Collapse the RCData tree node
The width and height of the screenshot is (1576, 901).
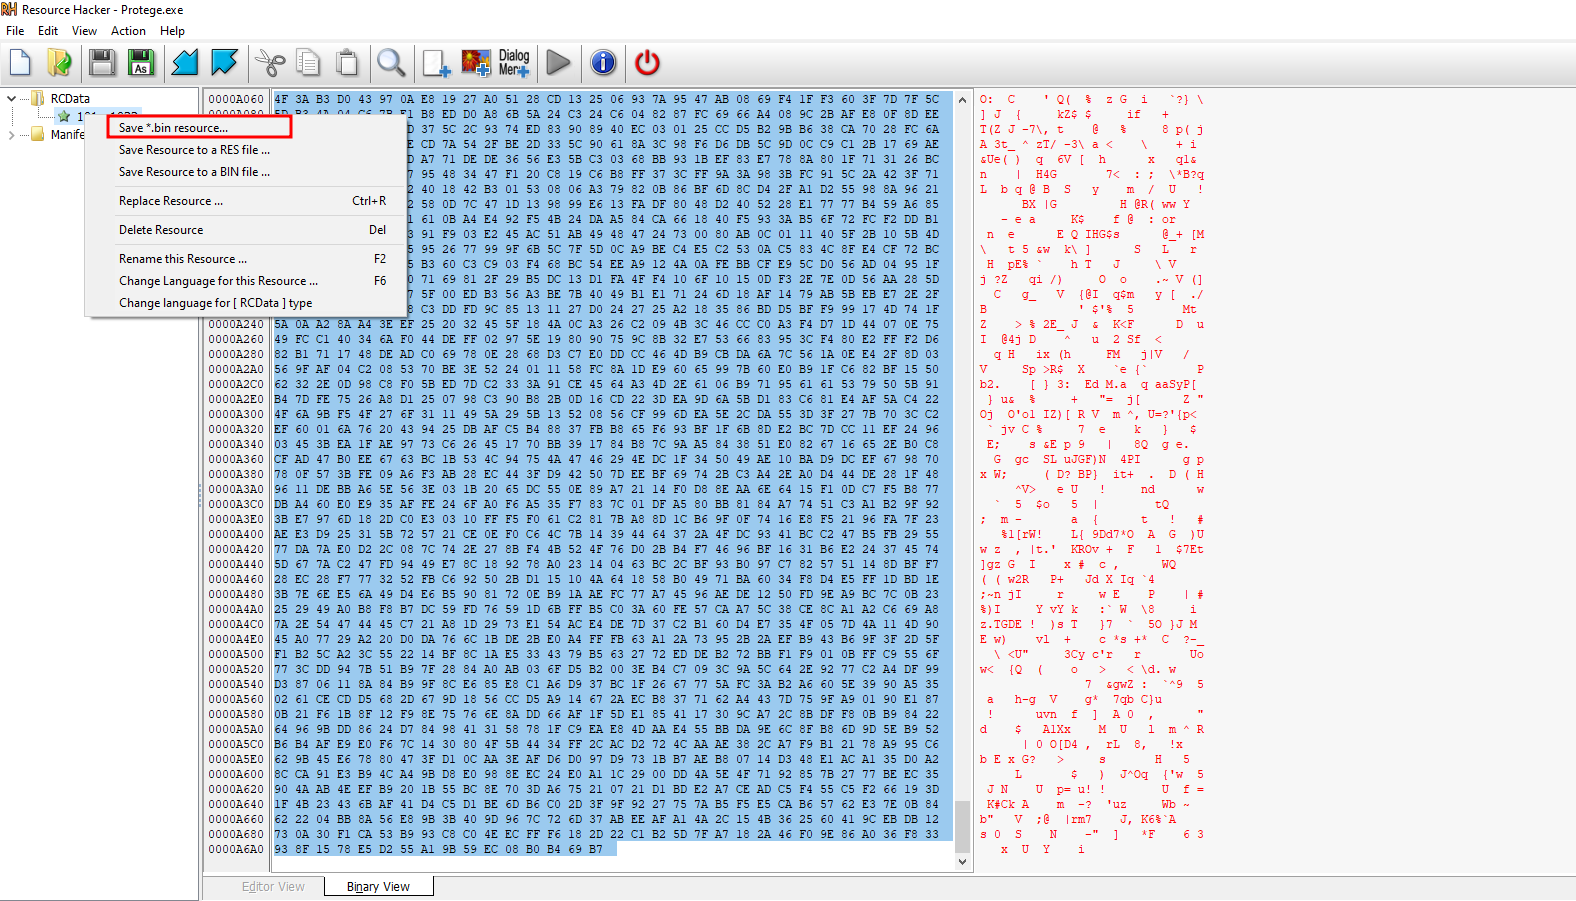12,98
